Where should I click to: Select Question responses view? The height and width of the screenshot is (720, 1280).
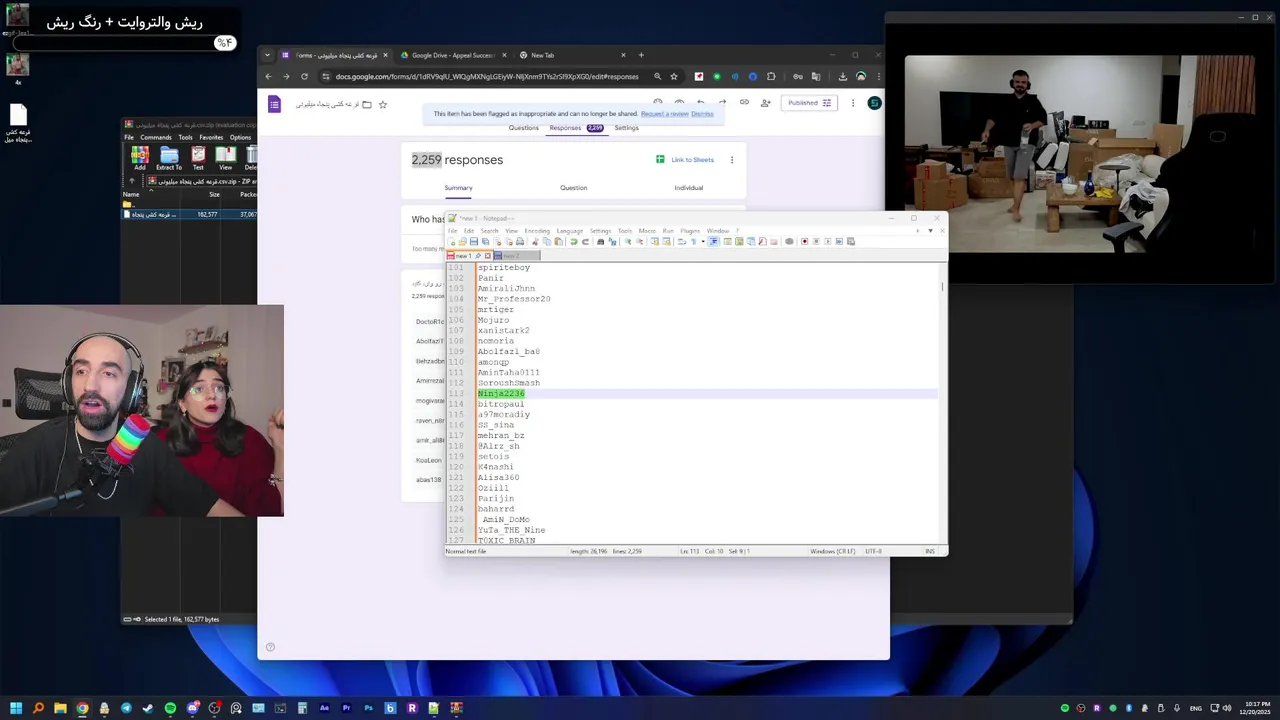[x=573, y=188]
